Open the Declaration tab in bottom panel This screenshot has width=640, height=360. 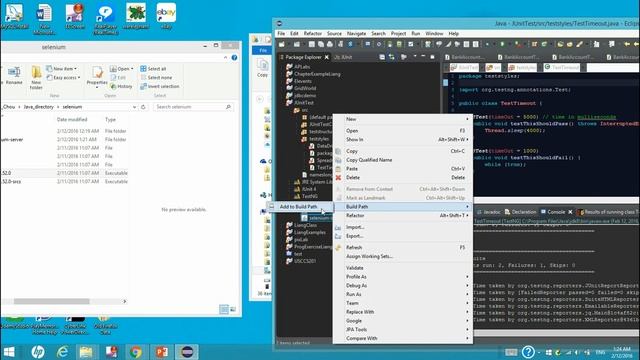(520, 212)
